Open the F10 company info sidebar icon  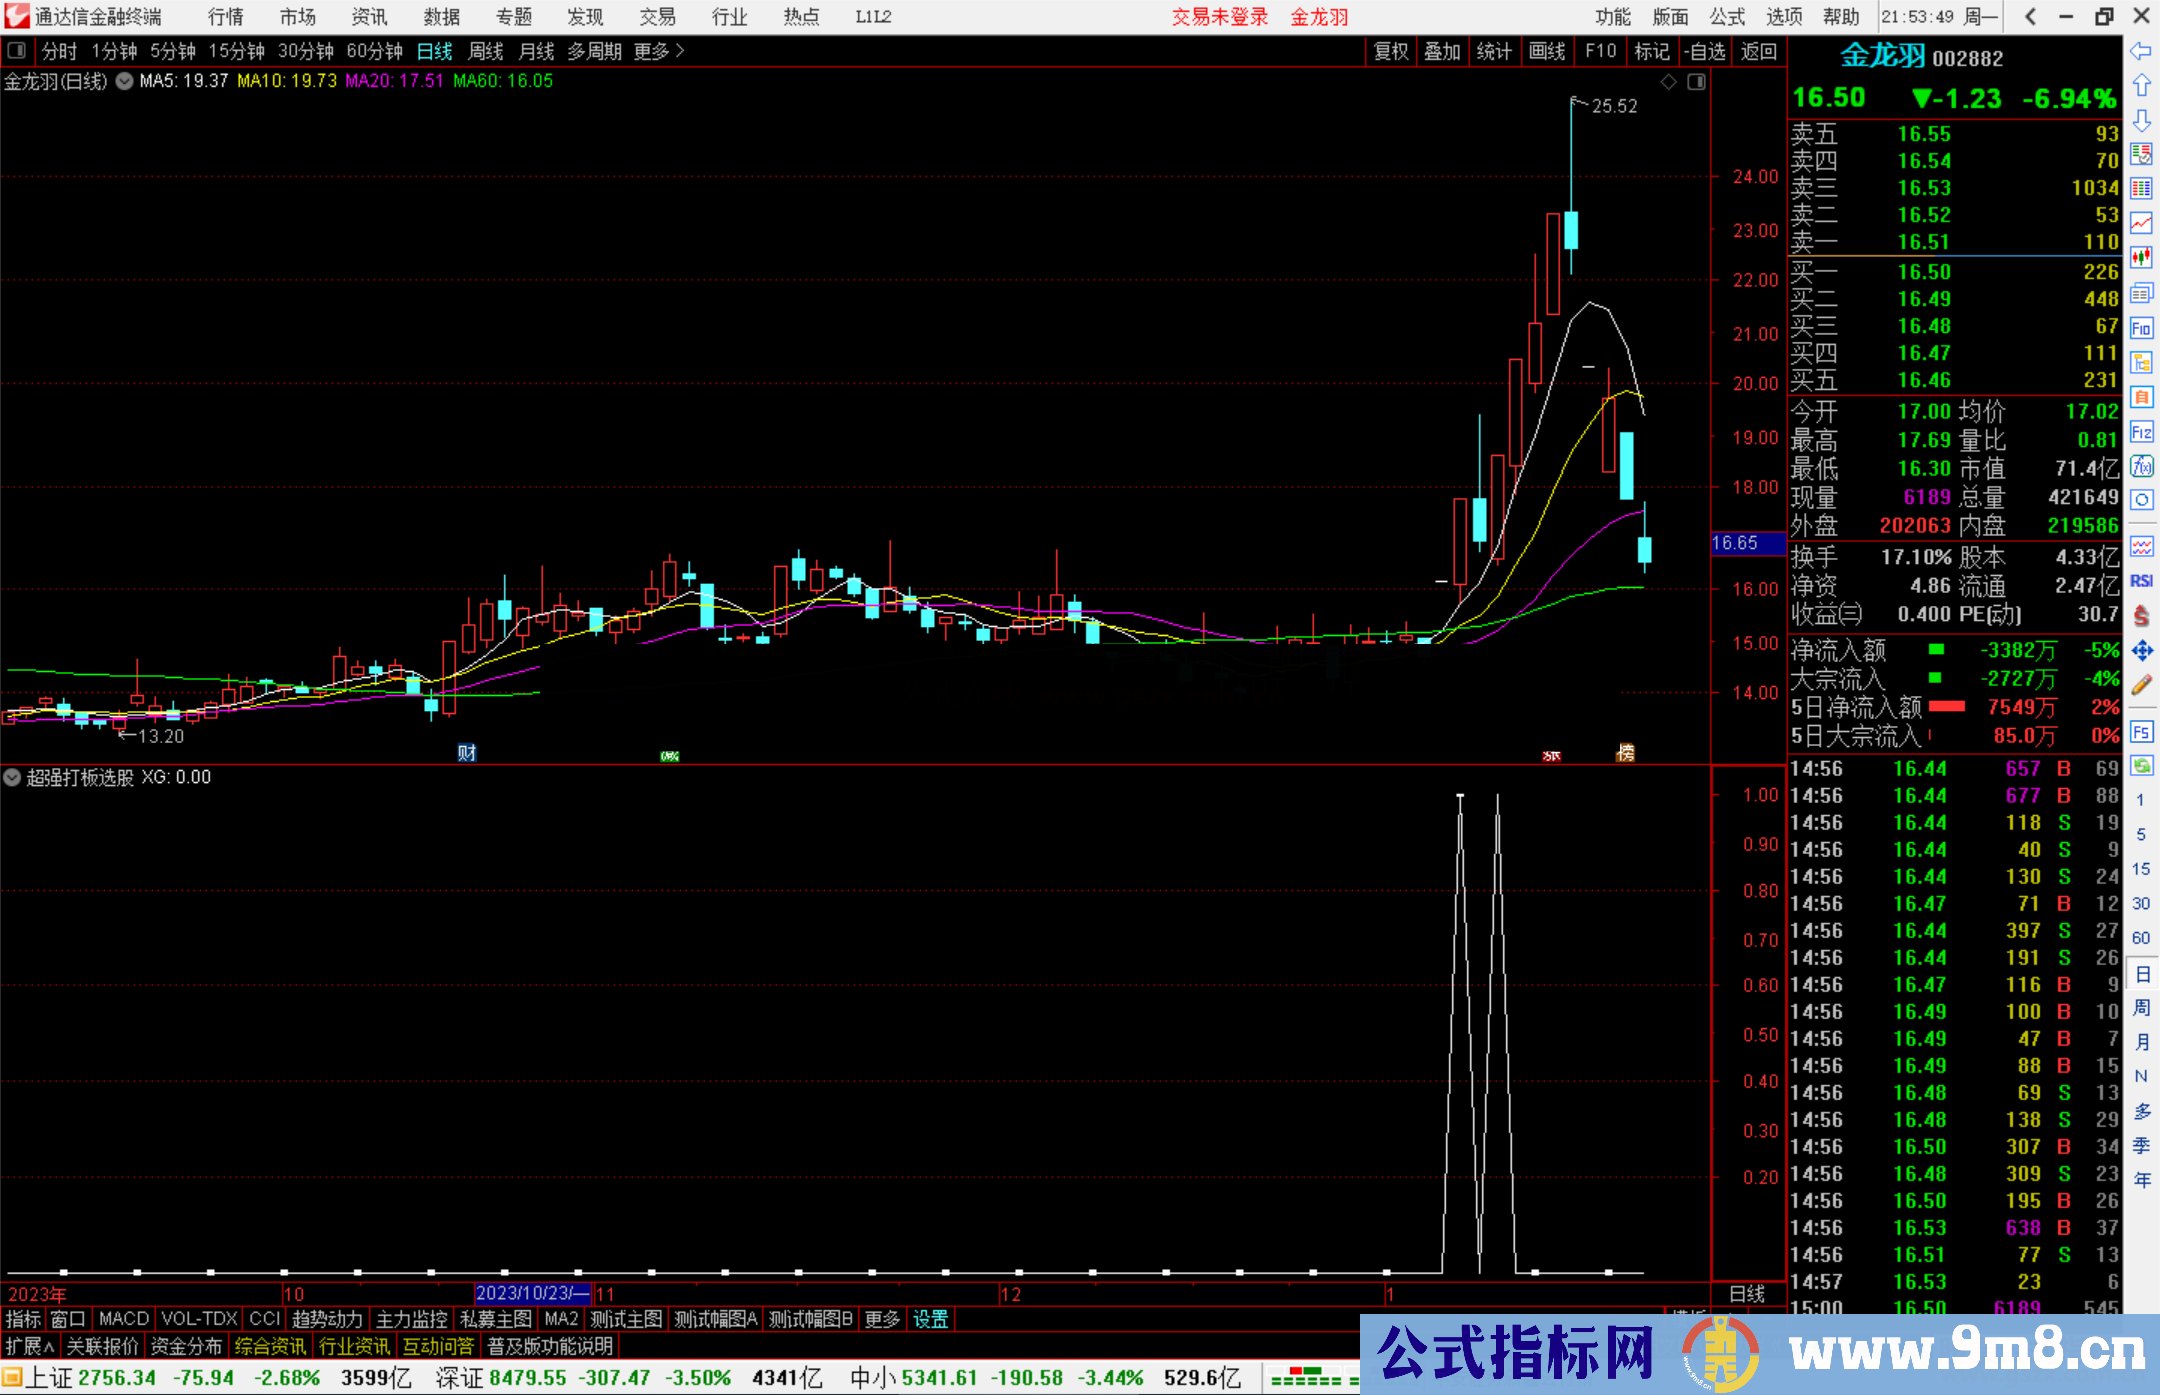(2141, 328)
